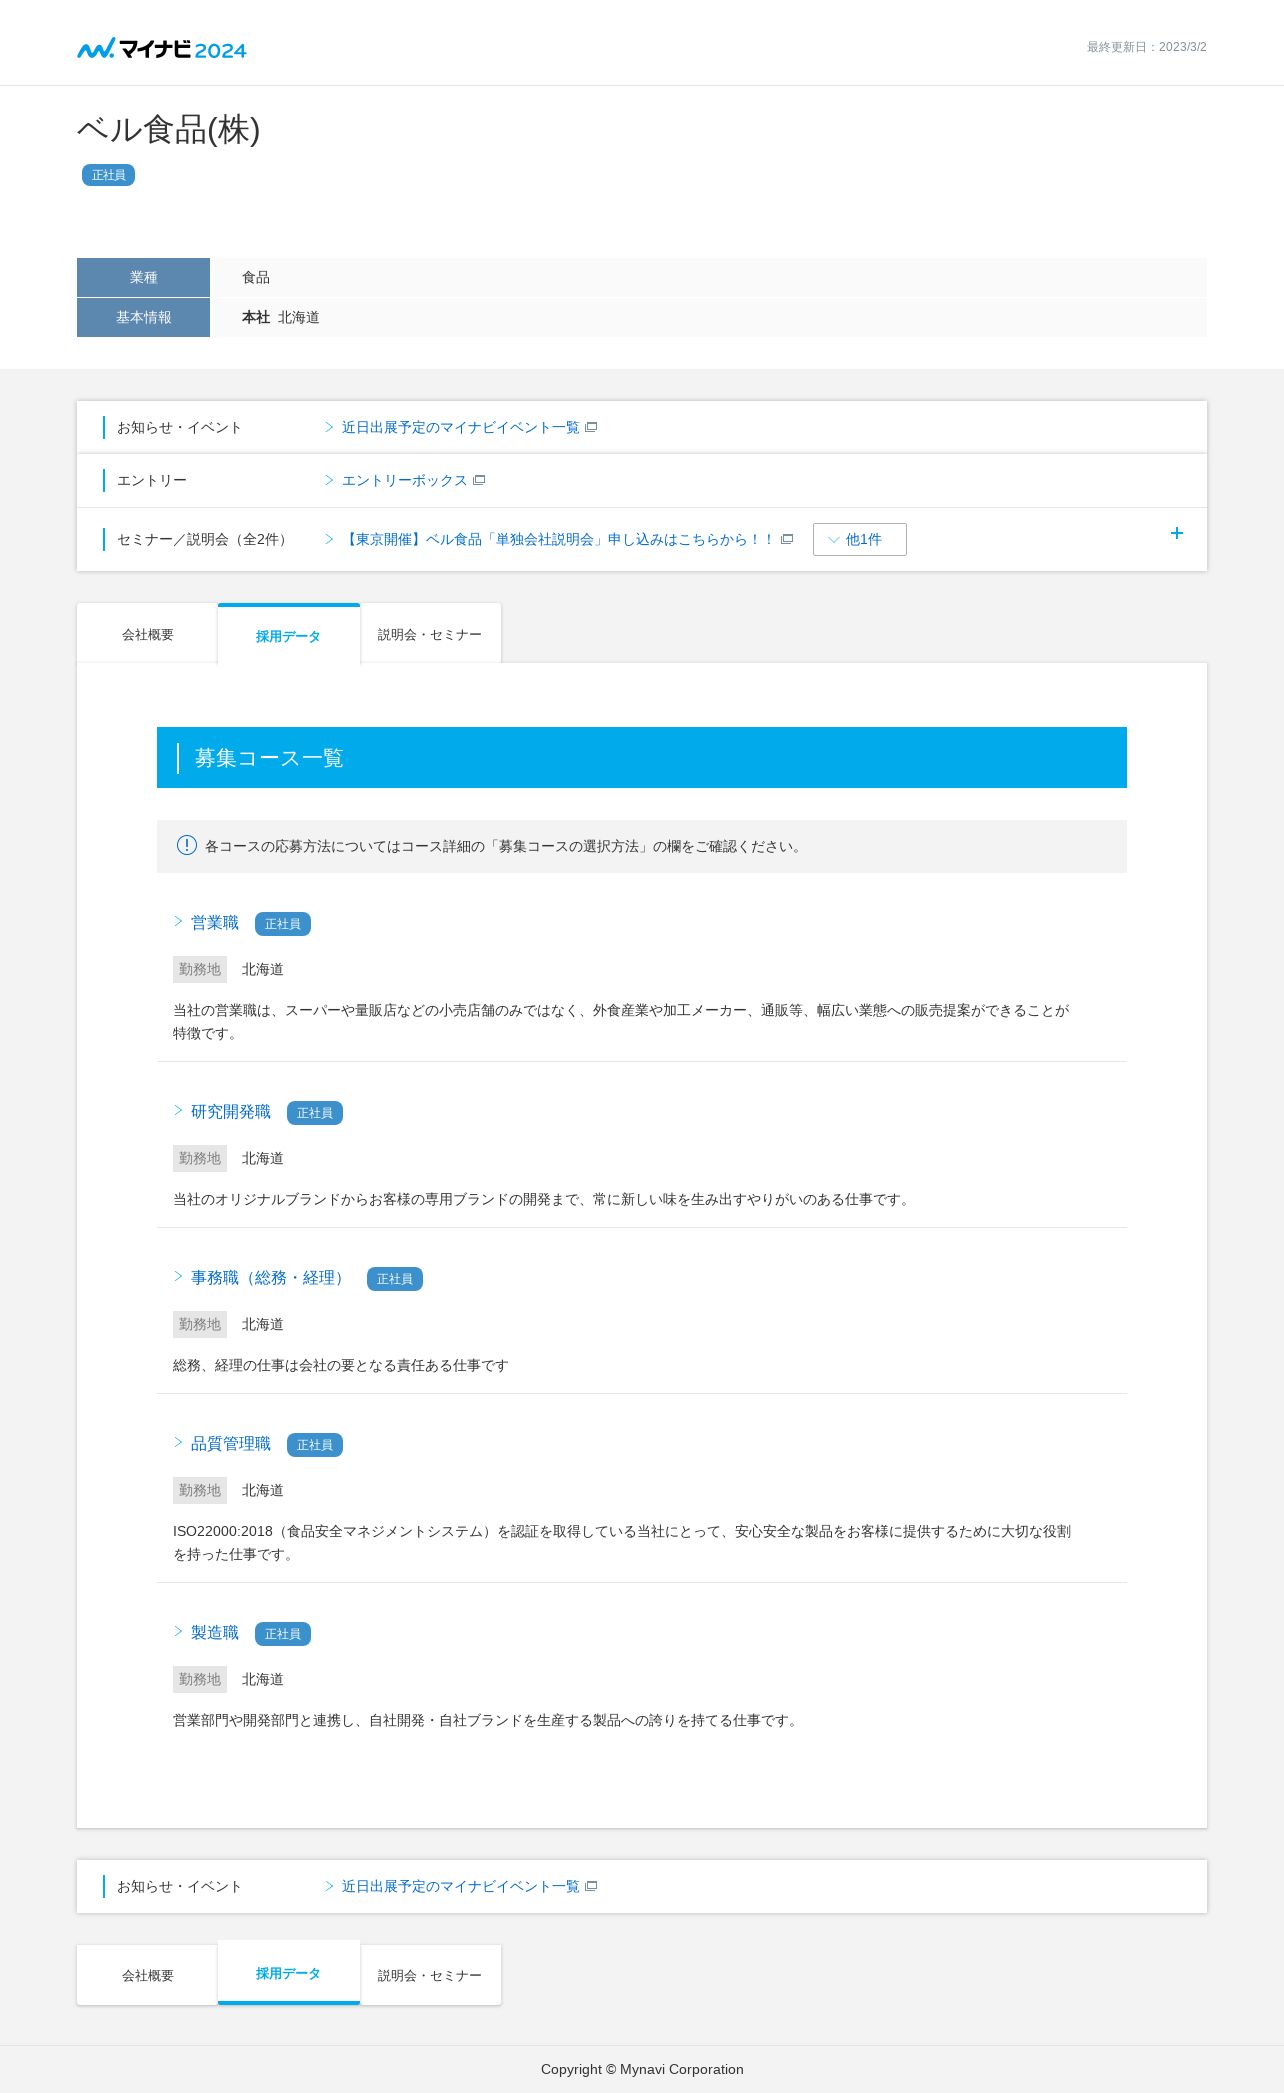Open the 品質管理職 course link

click(x=231, y=1443)
